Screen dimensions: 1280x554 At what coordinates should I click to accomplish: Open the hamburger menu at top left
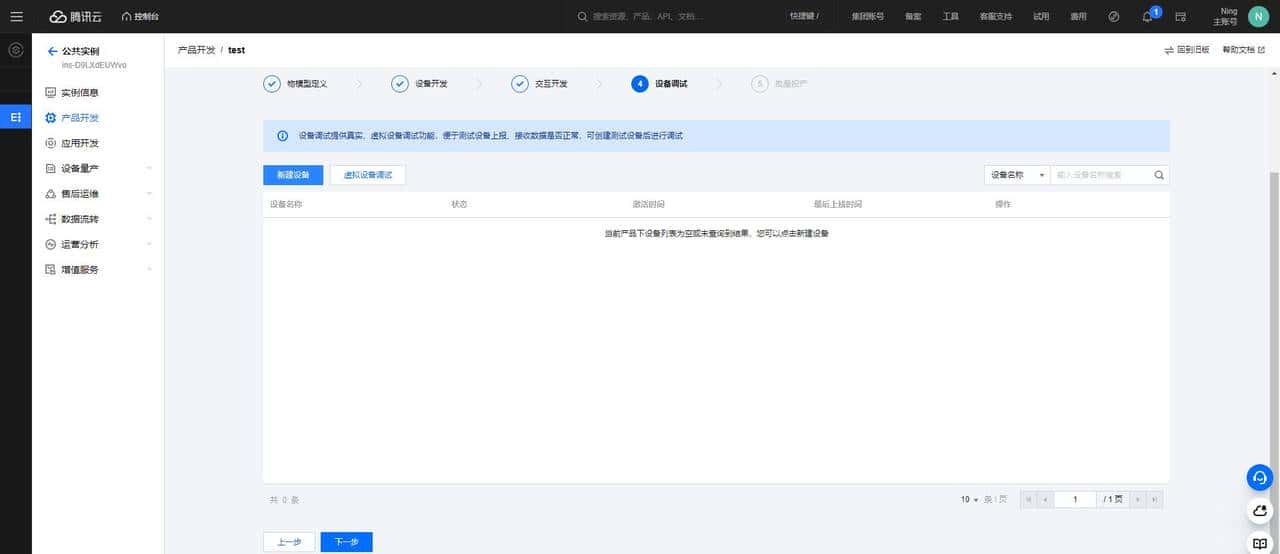click(16, 16)
